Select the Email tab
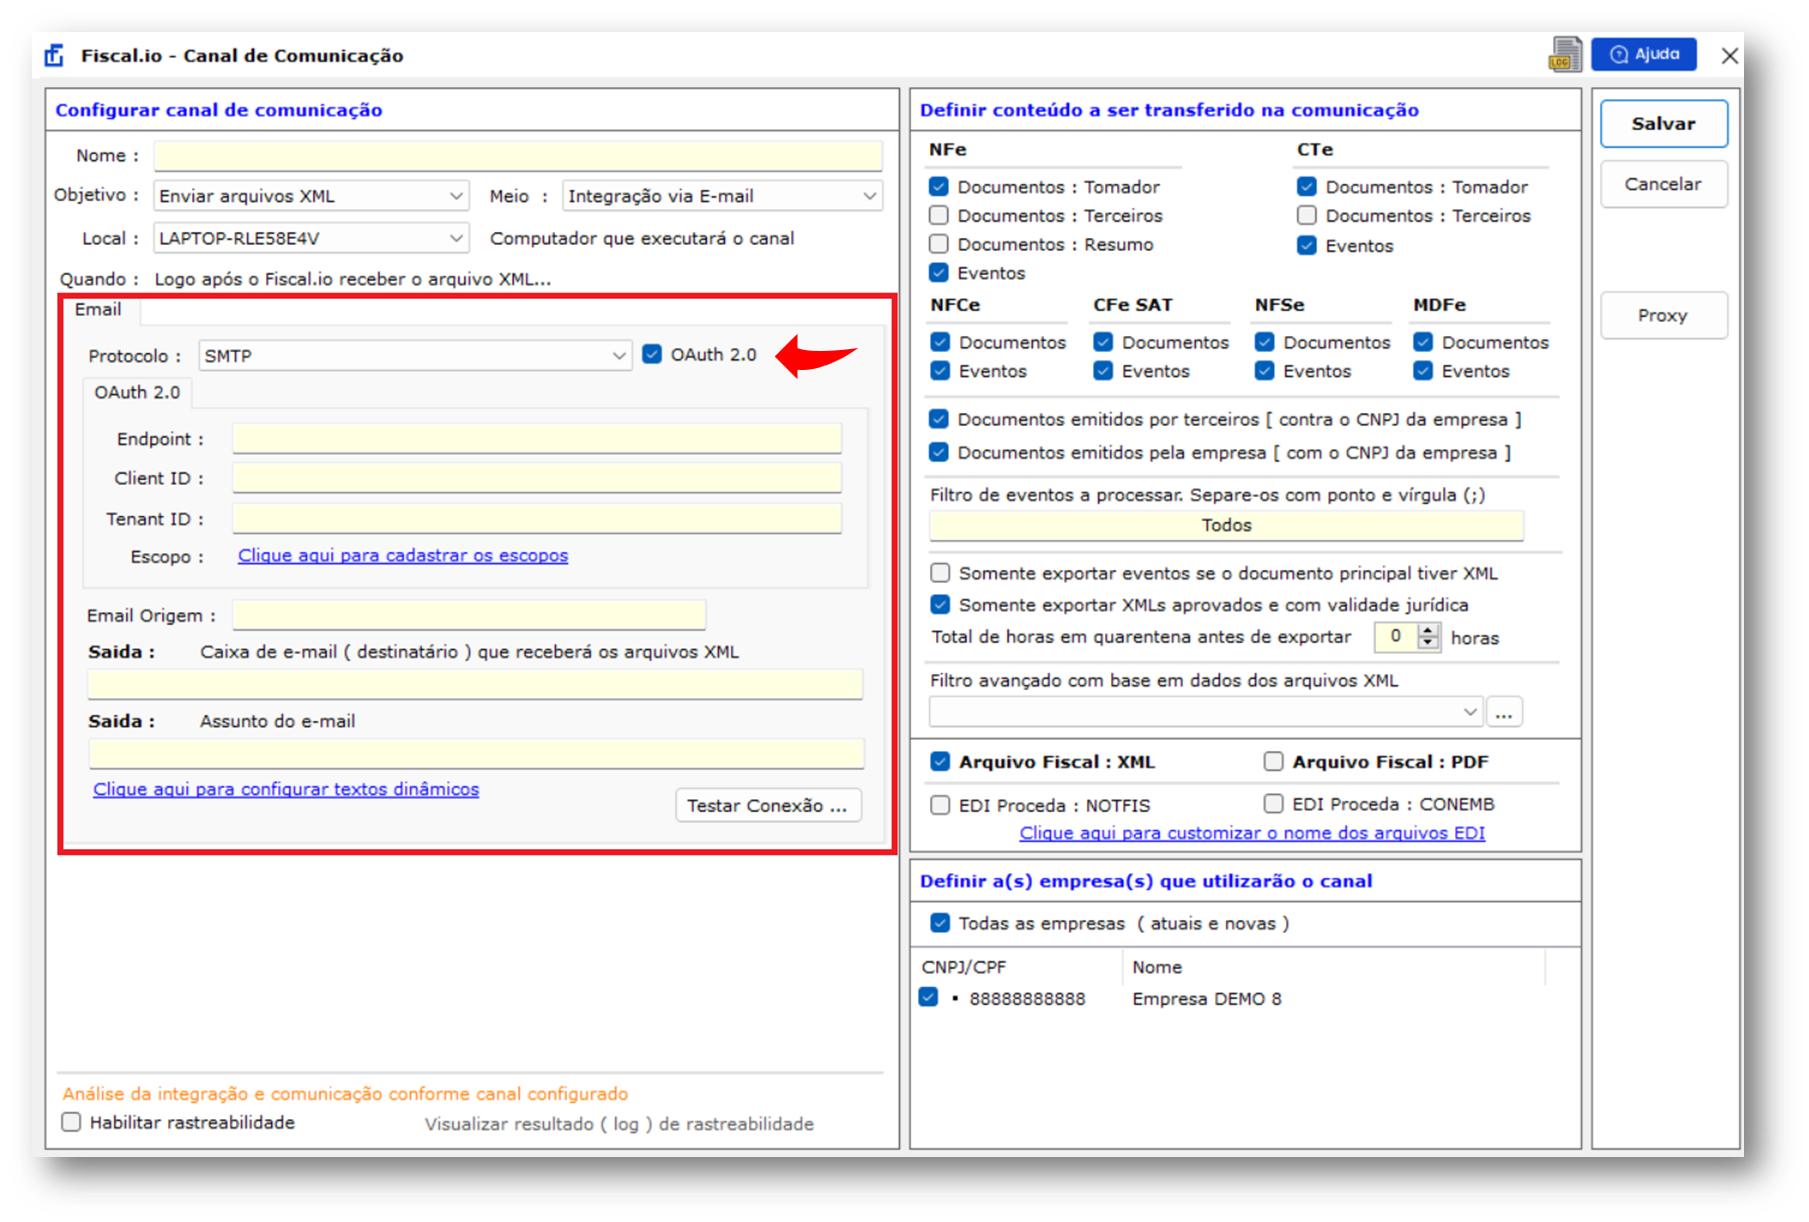This screenshot has width=1809, height=1222. click(98, 310)
